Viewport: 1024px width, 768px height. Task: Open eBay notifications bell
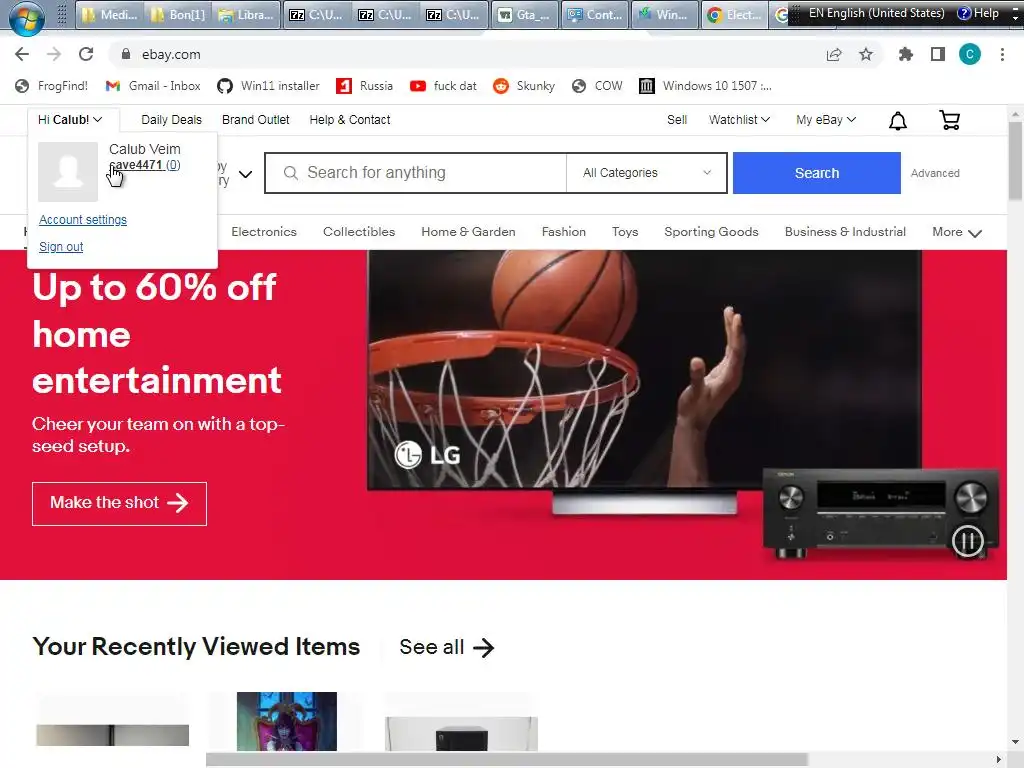tap(898, 121)
